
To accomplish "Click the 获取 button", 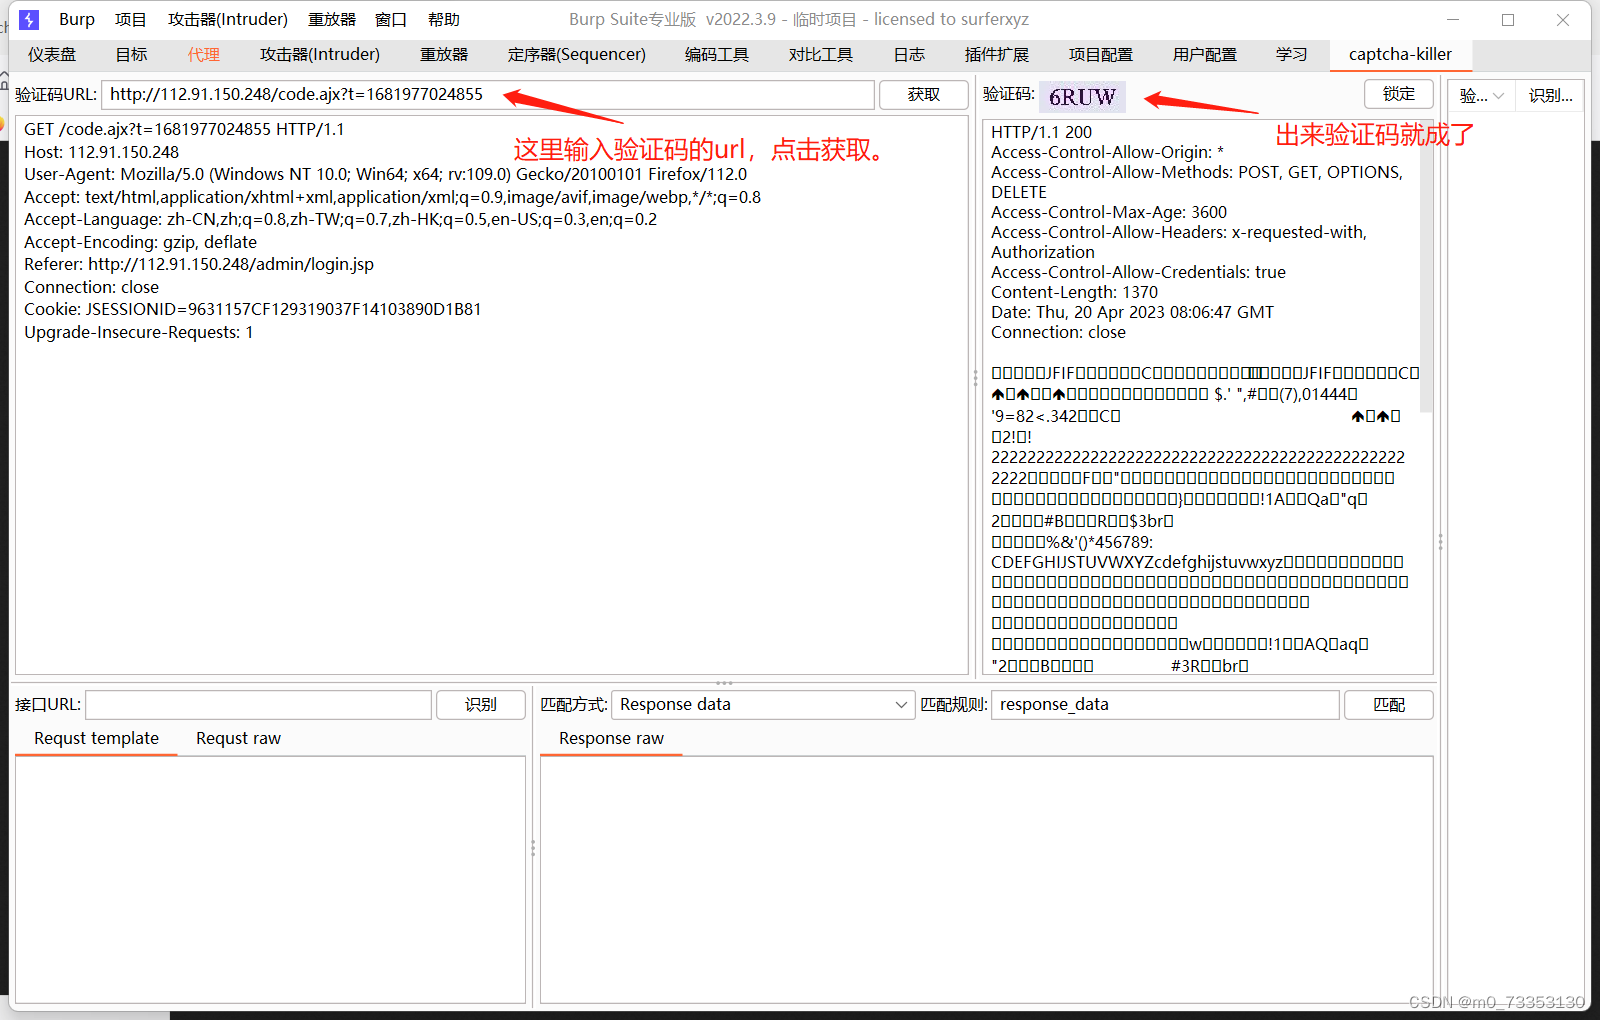I will (924, 94).
